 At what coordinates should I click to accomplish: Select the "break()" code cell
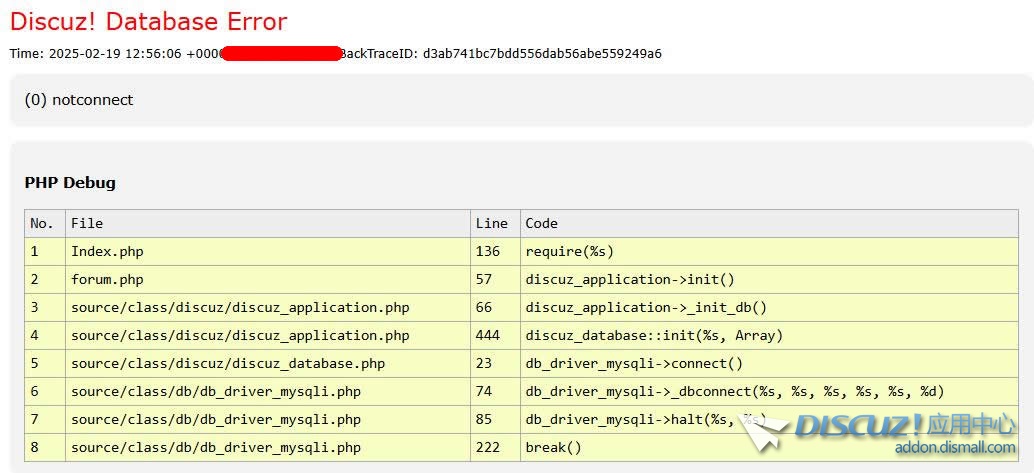[553, 447]
